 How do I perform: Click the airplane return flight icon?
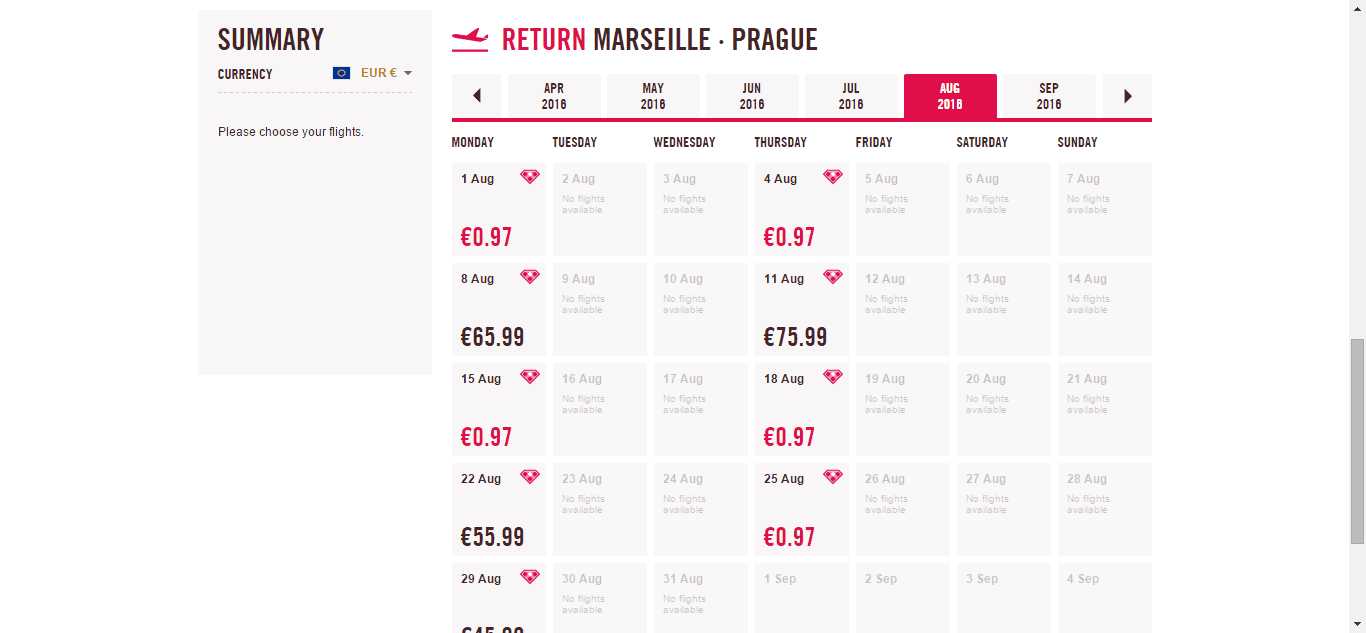coord(470,39)
